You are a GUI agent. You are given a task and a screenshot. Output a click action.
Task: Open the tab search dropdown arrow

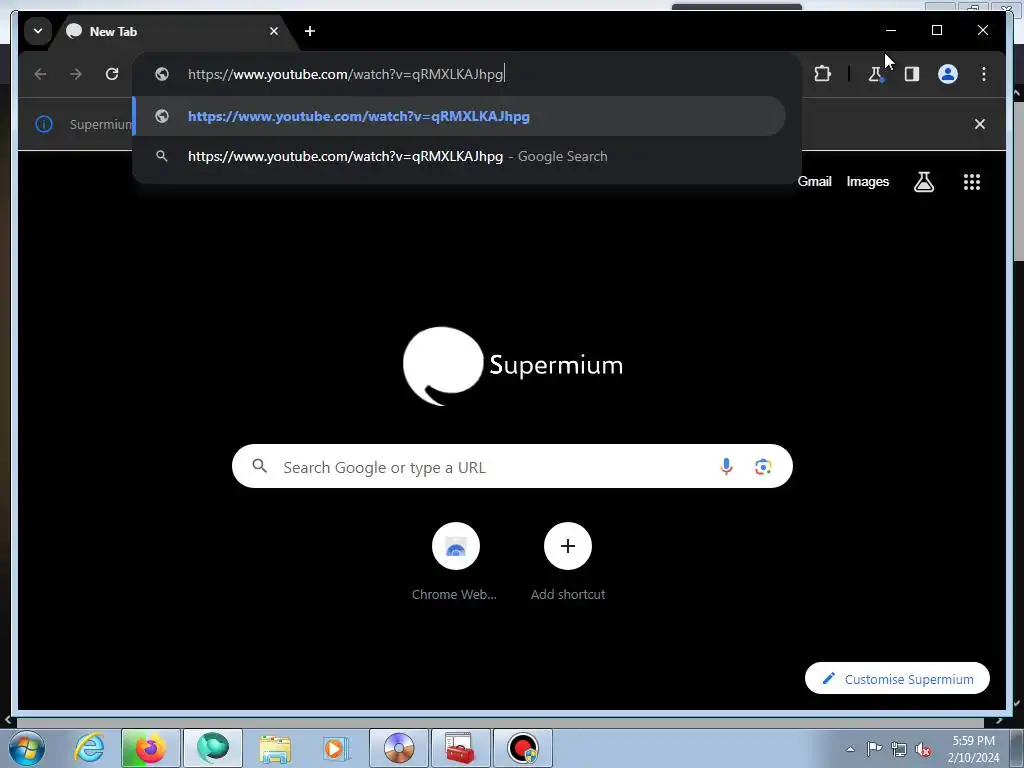[x=38, y=31]
